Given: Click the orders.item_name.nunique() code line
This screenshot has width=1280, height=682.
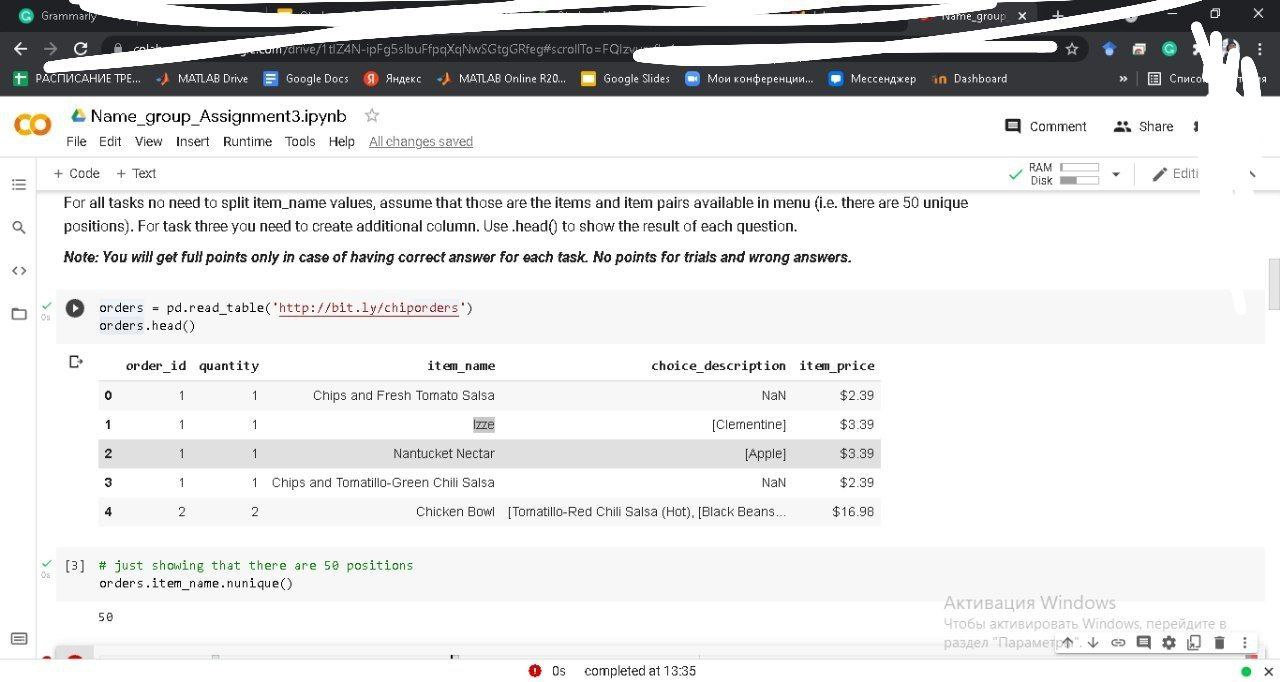Looking at the screenshot, I should (196, 584).
